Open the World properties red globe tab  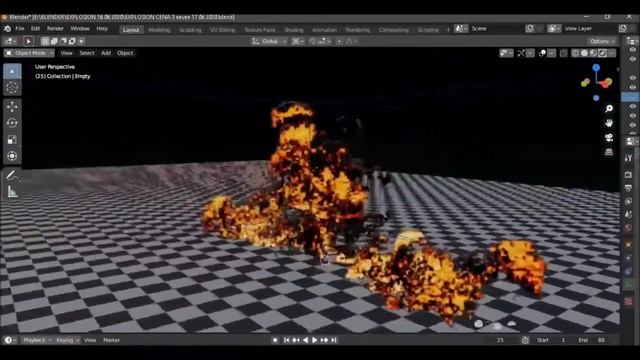click(x=629, y=228)
